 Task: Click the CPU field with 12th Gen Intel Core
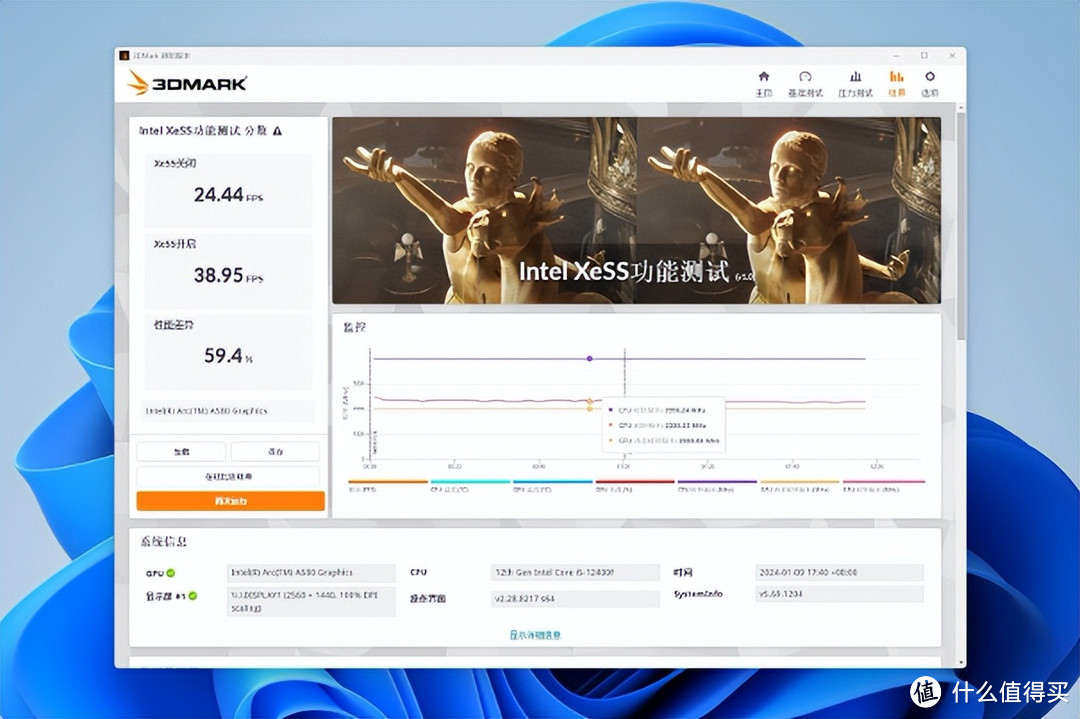(x=575, y=573)
